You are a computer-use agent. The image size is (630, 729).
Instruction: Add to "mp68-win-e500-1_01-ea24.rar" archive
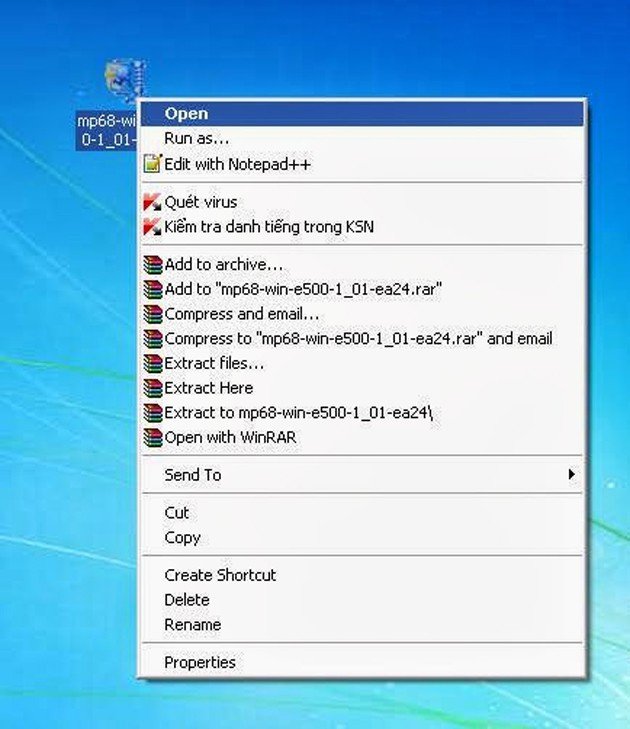pyautogui.click(x=303, y=289)
